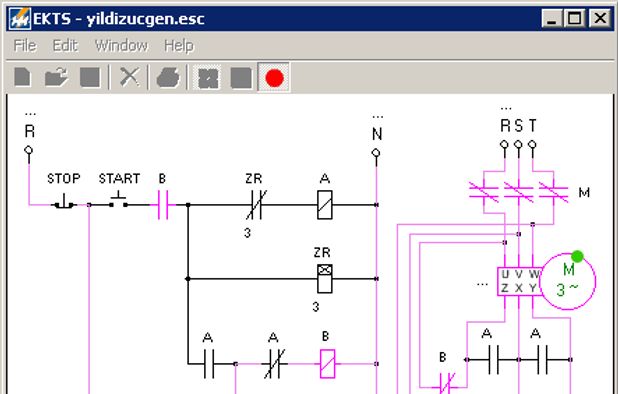Click the Delete (X) toolbar icon
Viewport: 618px width, 394px height.
(x=130, y=77)
